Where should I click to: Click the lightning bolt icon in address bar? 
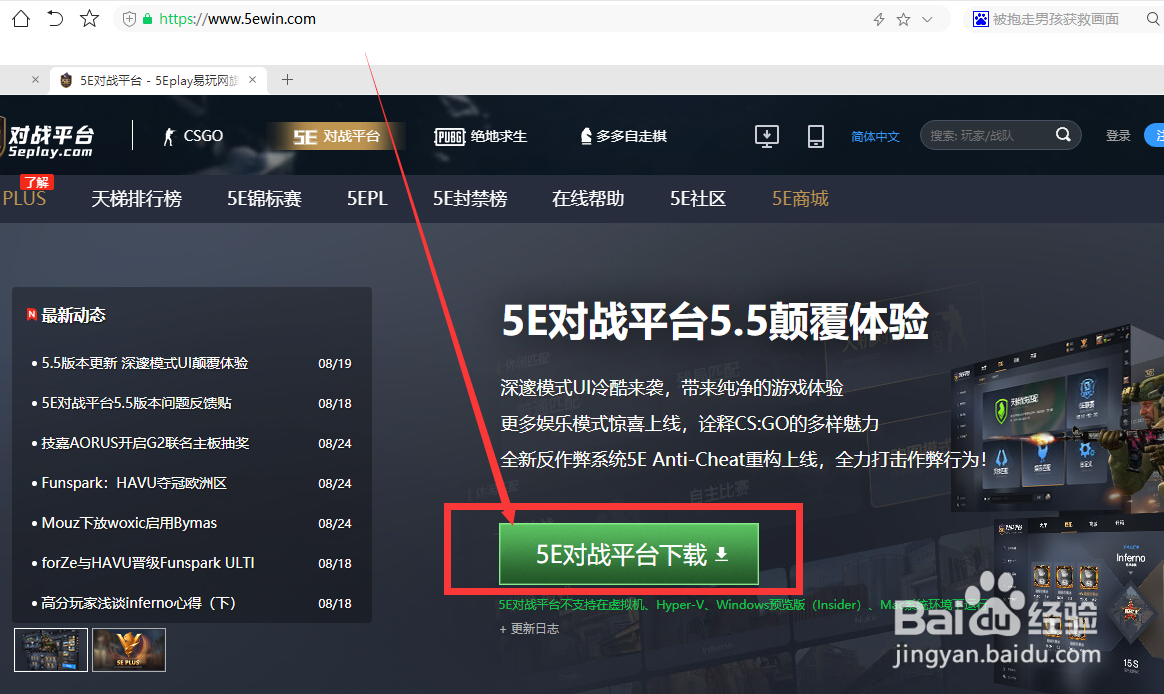[879, 19]
